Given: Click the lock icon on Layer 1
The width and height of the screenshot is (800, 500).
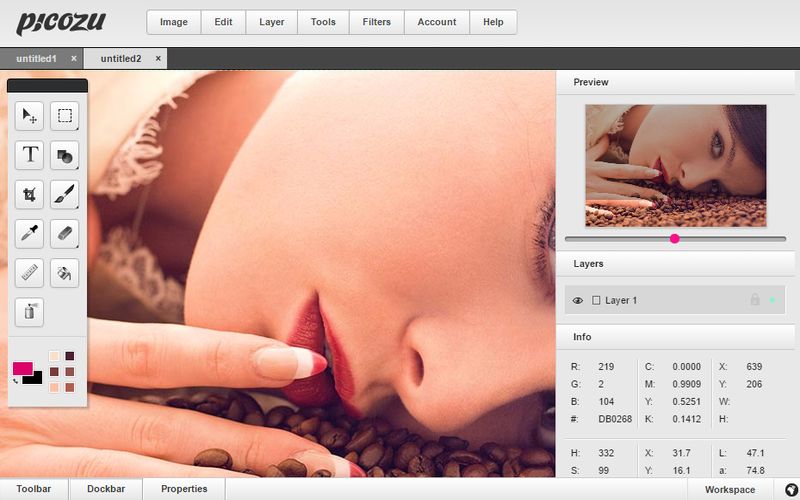Looking at the screenshot, I should pos(755,299).
